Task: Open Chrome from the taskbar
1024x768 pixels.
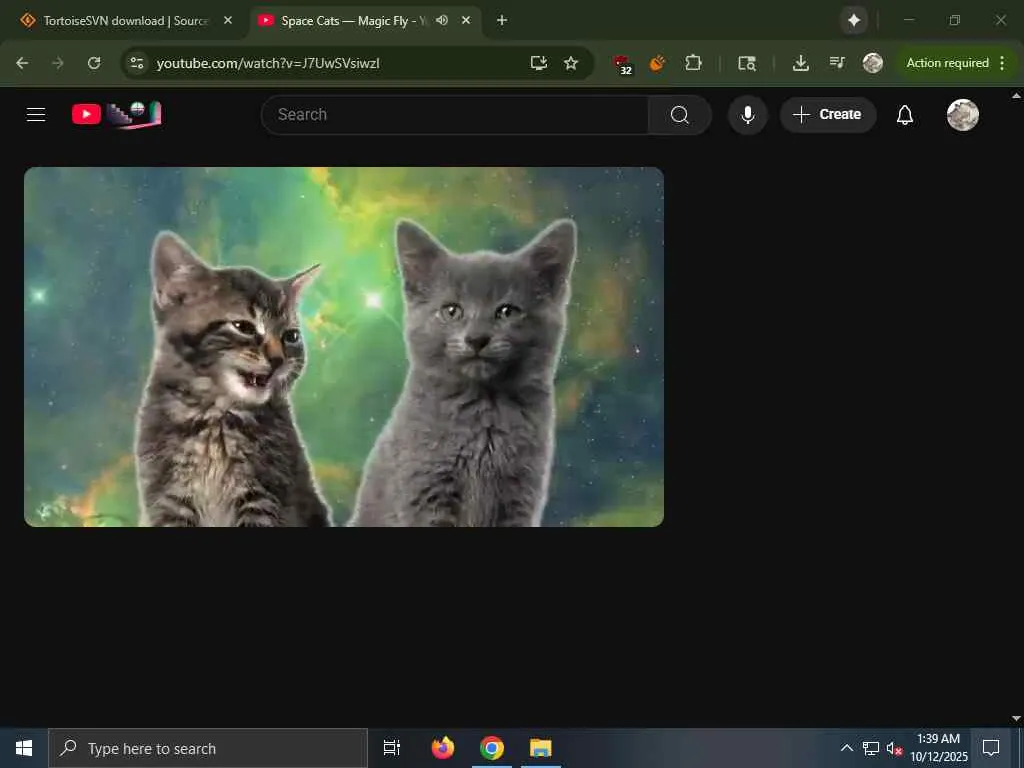Action: (492, 748)
